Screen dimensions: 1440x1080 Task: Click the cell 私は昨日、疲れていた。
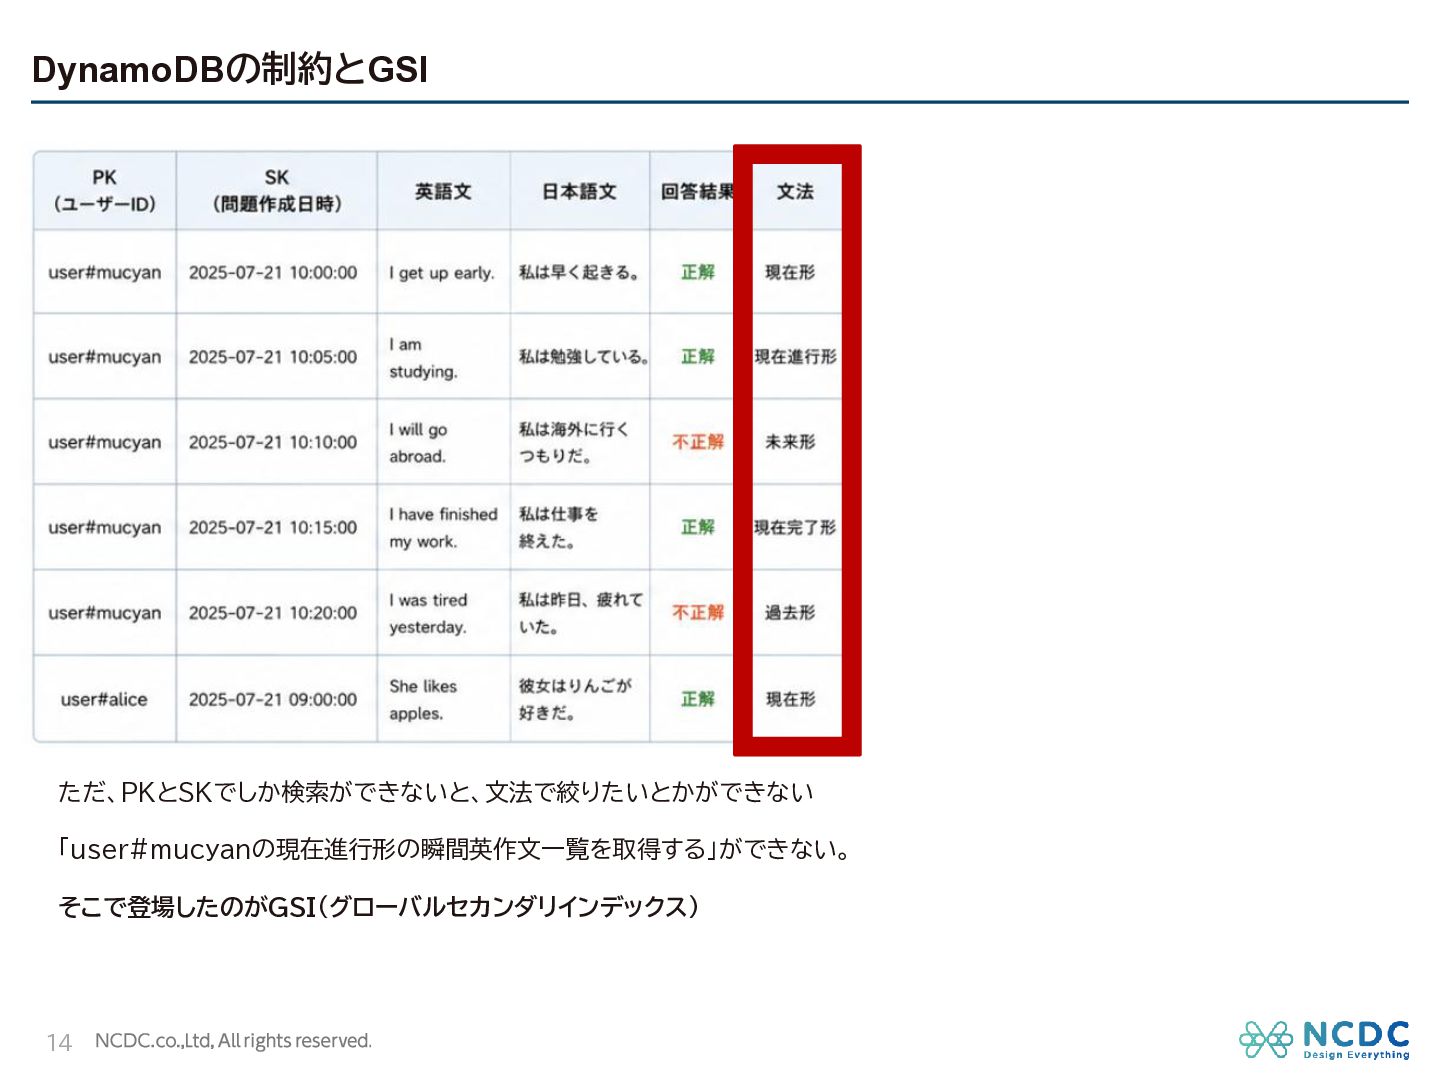[x=581, y=613]
